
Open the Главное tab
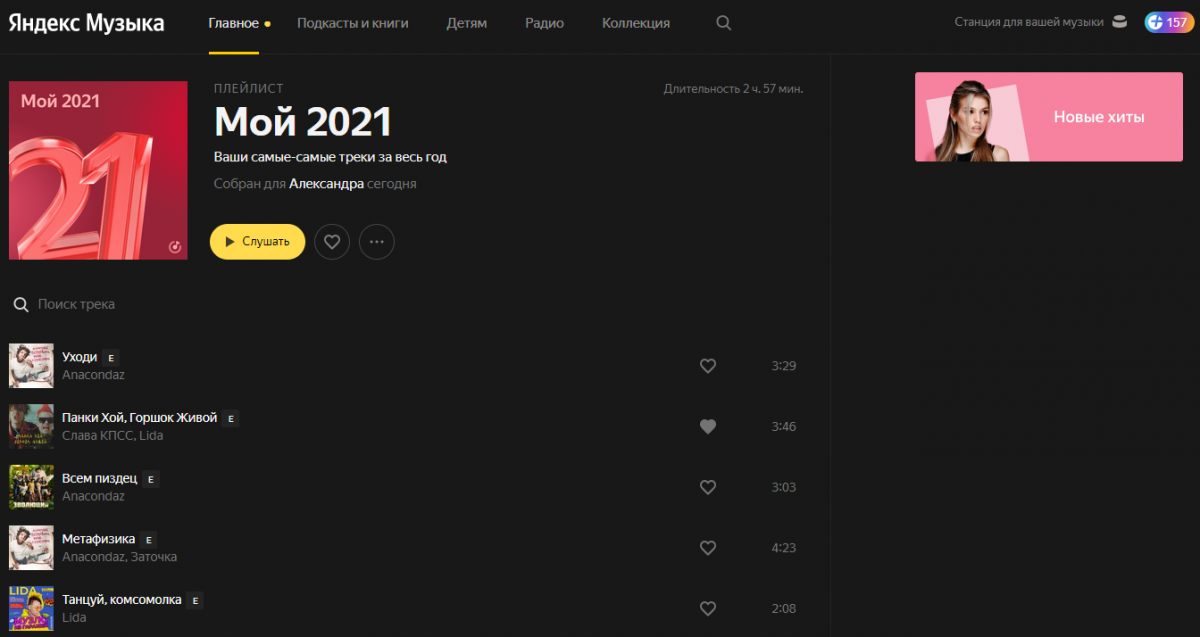pyautogui.click(x=233, y=23)
